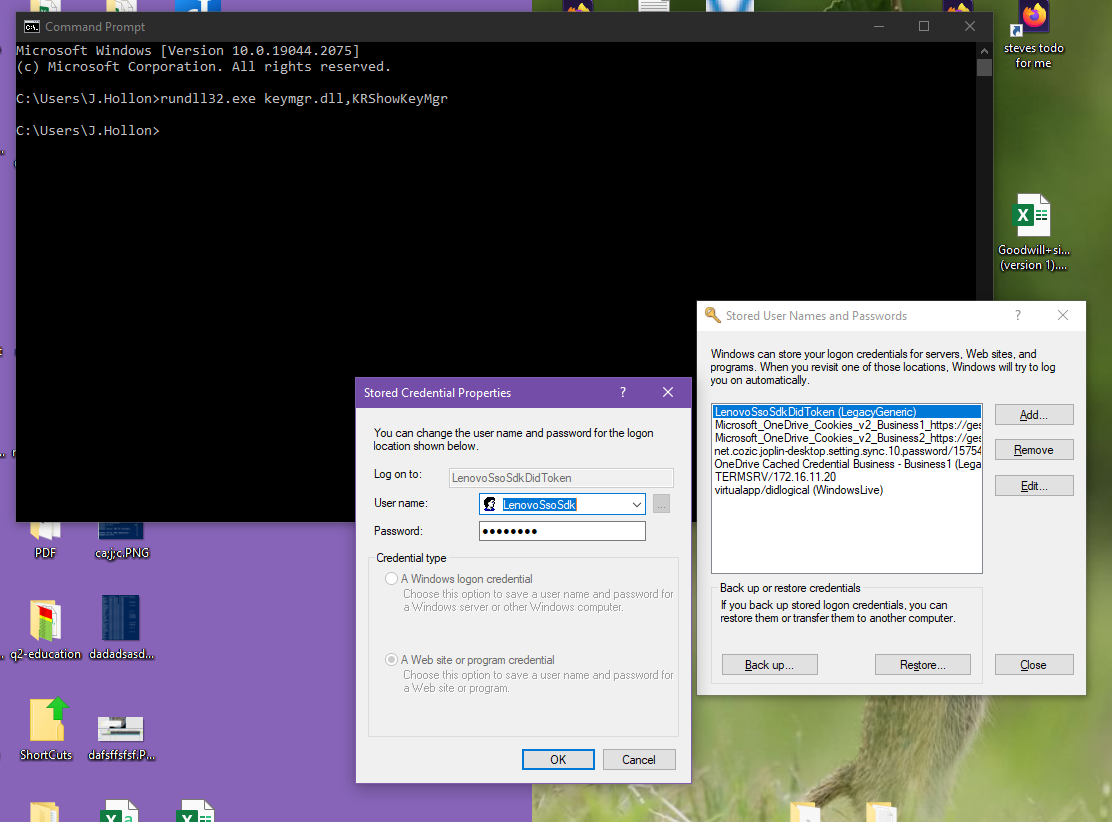Select 'A Web site or program credential' option
This screenshot has width=1112, height=822.
391,660
